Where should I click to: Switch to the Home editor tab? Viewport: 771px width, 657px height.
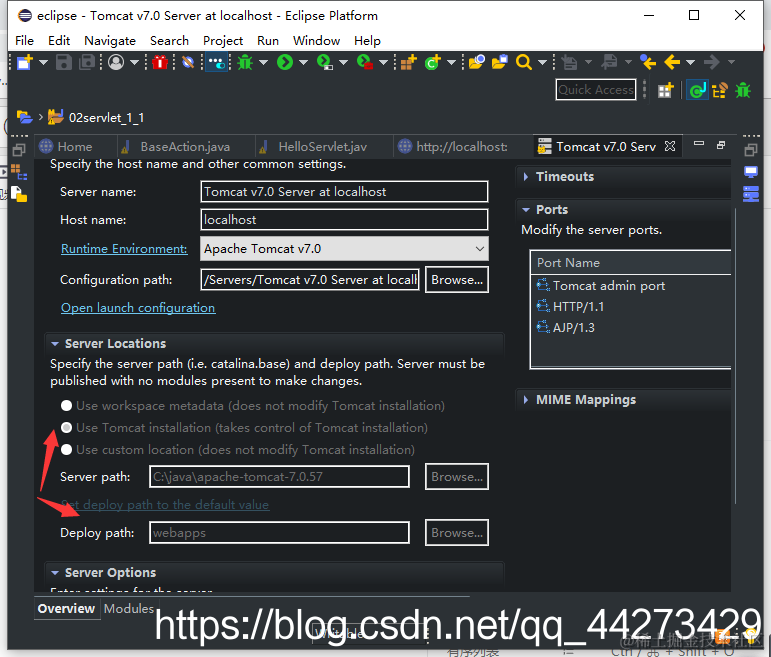(75, 147)
